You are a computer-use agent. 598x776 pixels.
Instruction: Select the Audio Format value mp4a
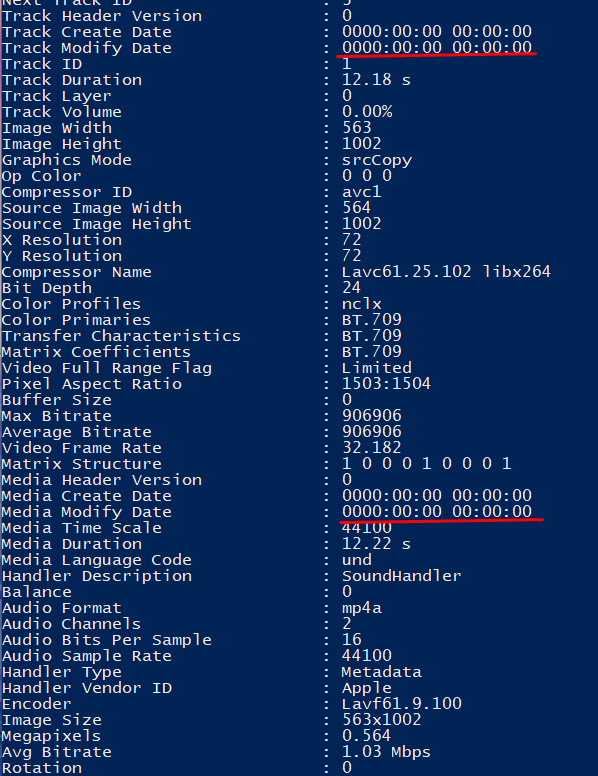(x=361, y=608)
